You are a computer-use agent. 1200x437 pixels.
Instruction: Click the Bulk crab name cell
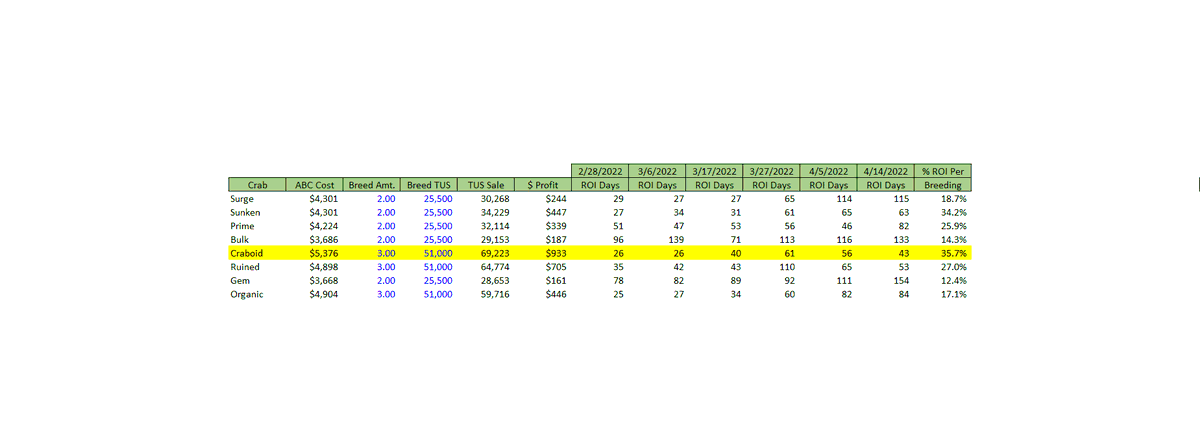(240, 241)
